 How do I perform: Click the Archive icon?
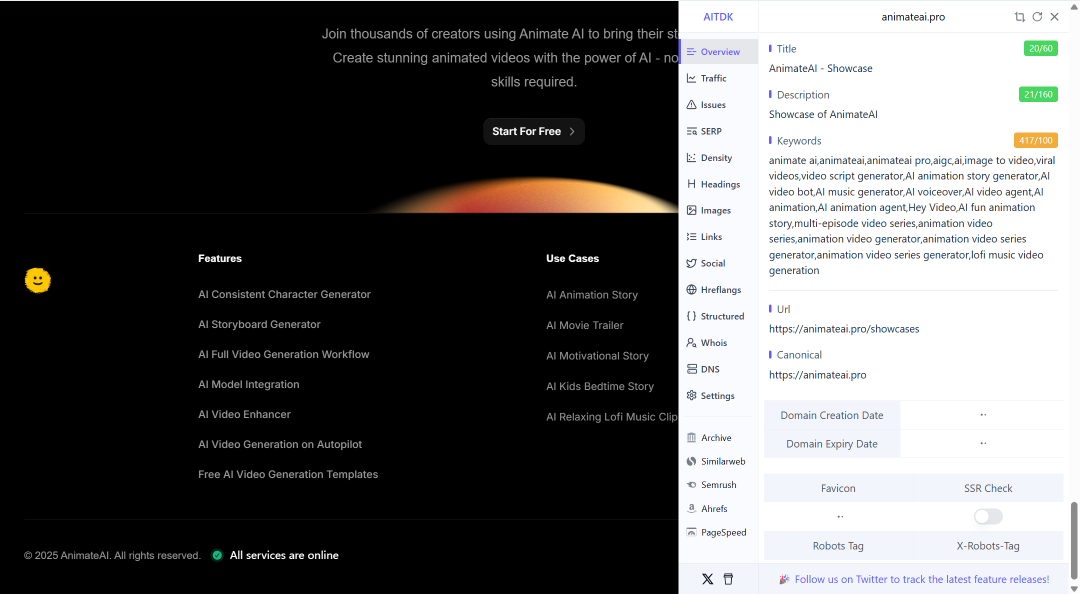coord(692,438)
